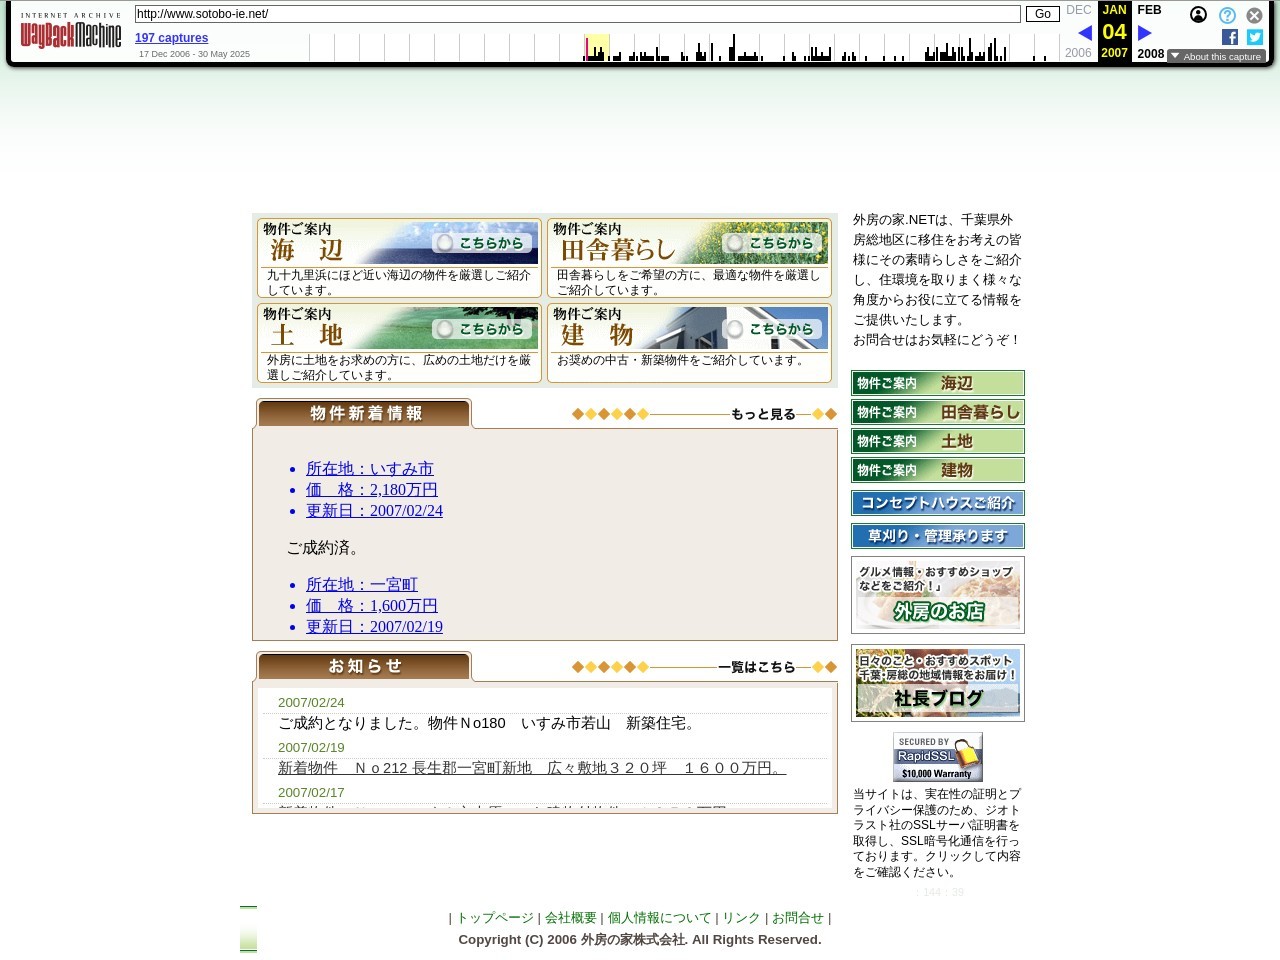Open the コンセプトハウスご紹介 button
The image size is (1280, 960).
(938, 503)
